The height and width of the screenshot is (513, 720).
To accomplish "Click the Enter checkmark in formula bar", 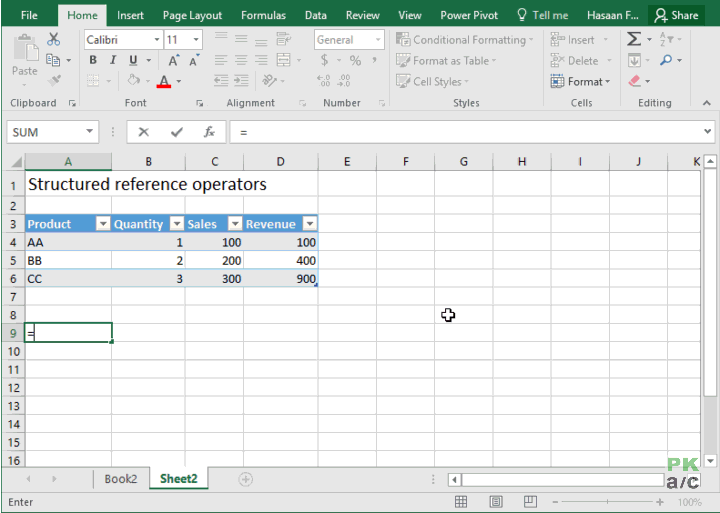I will click(177, 132).
